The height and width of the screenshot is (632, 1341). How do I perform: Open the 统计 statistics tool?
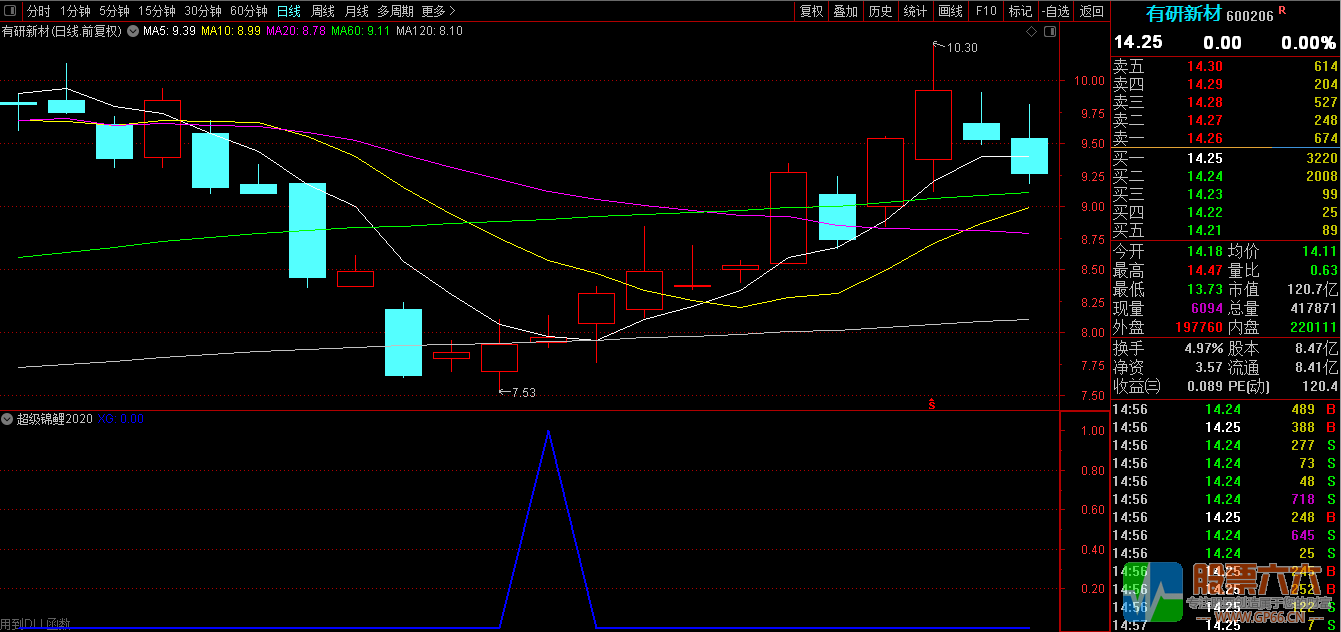(x=914, y=11)
